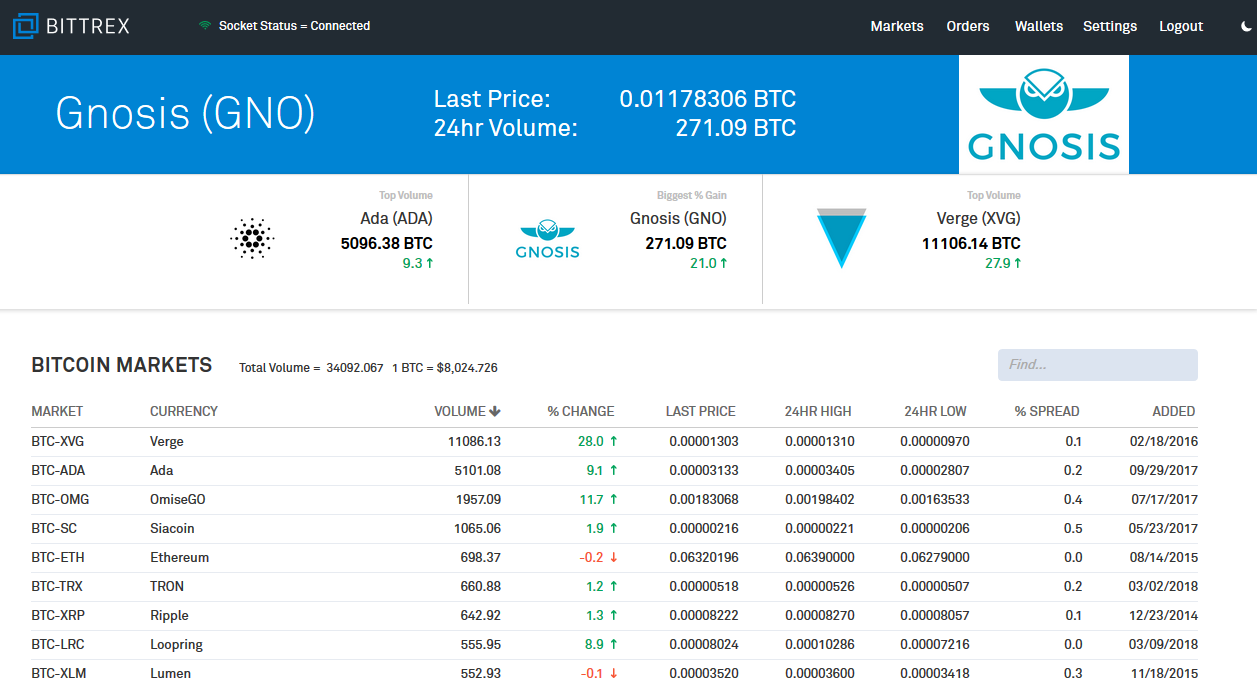The width and height of the screenshot is (1257, 688).
Task: Click the Ada (ADA) coin logo
Action: click(x=252, y=239)
